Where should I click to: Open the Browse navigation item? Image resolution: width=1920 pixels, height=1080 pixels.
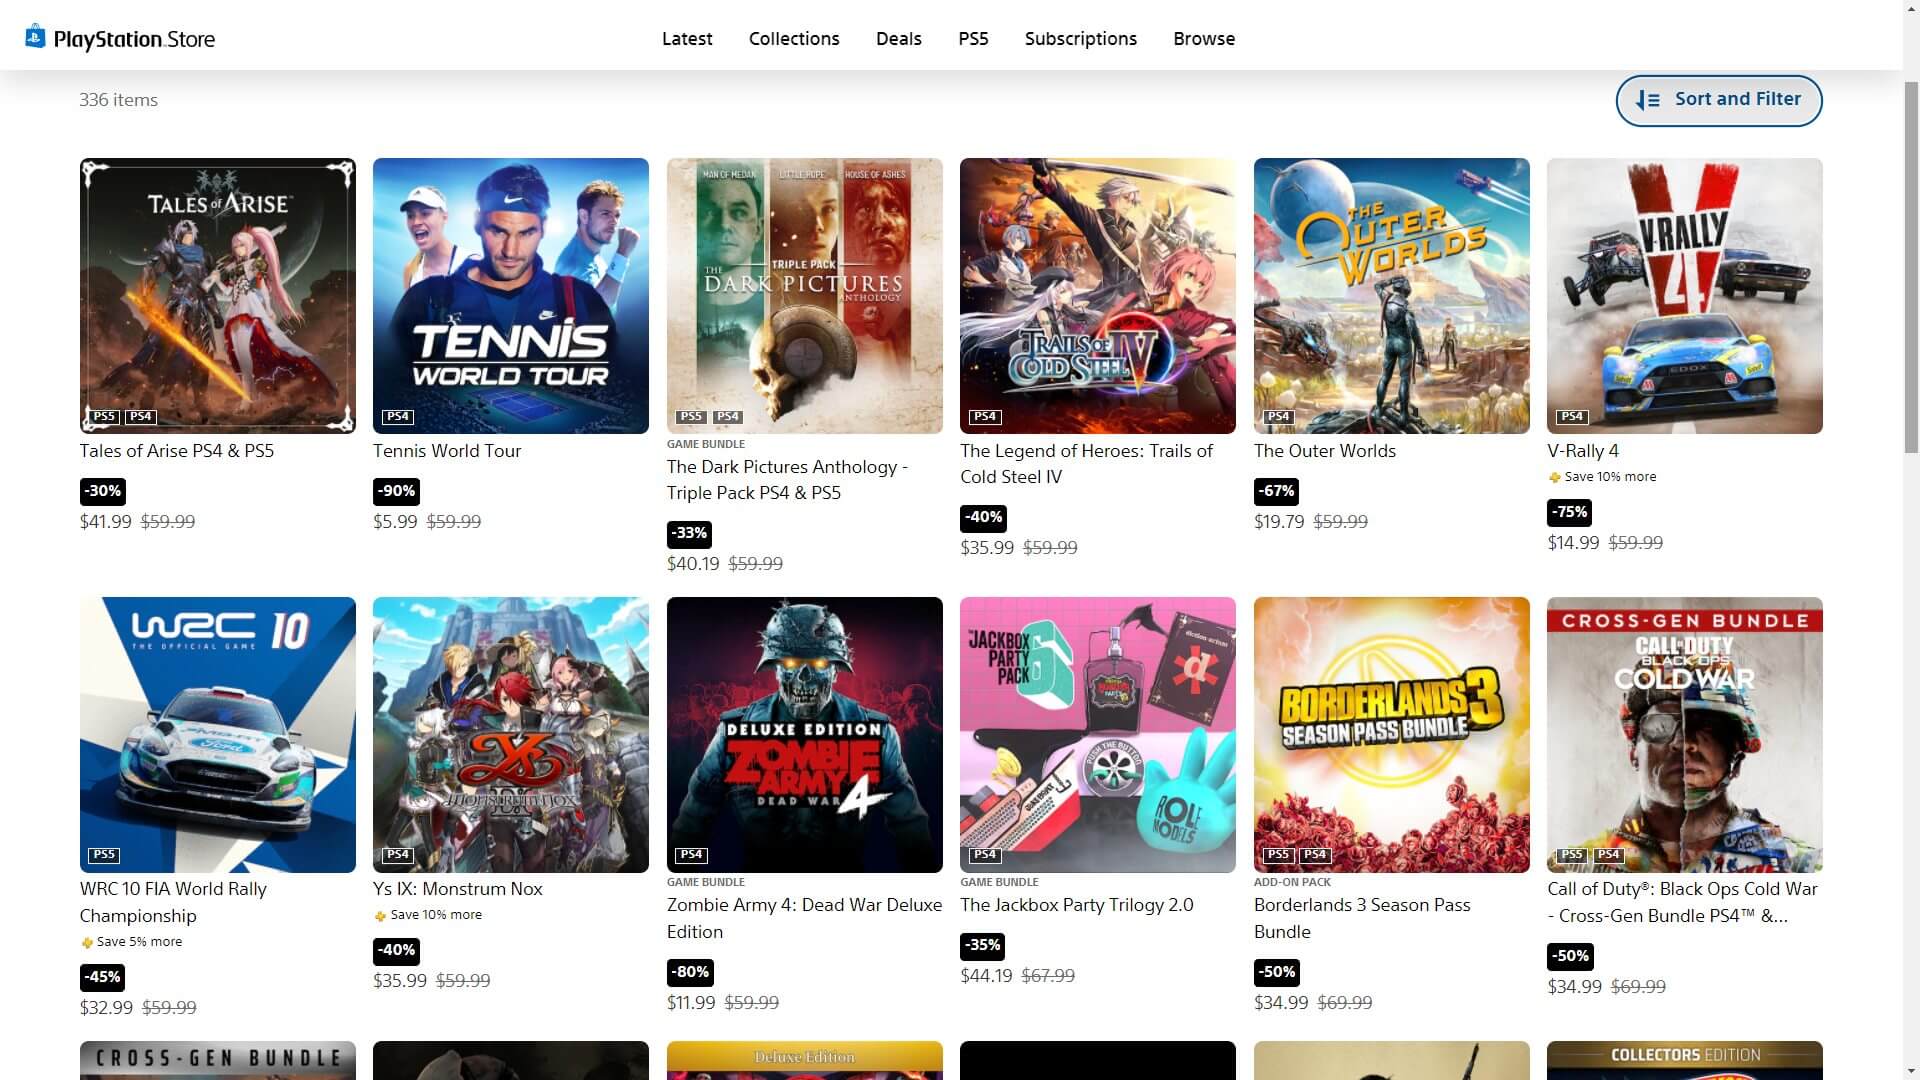pyautogui.click(x=1204, y=39)
